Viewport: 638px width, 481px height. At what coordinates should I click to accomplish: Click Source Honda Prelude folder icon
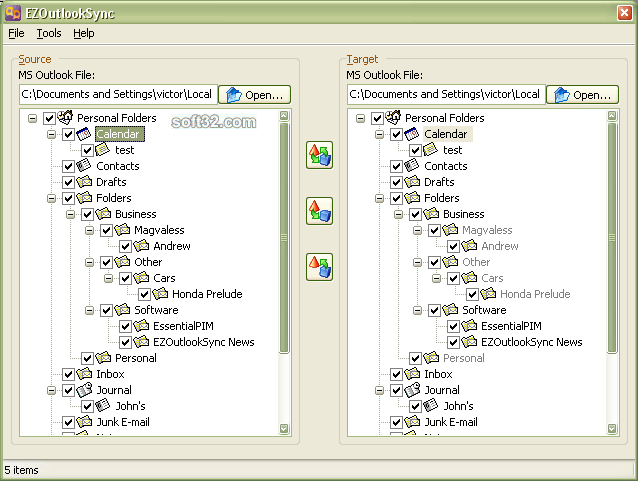click(160, 293)
